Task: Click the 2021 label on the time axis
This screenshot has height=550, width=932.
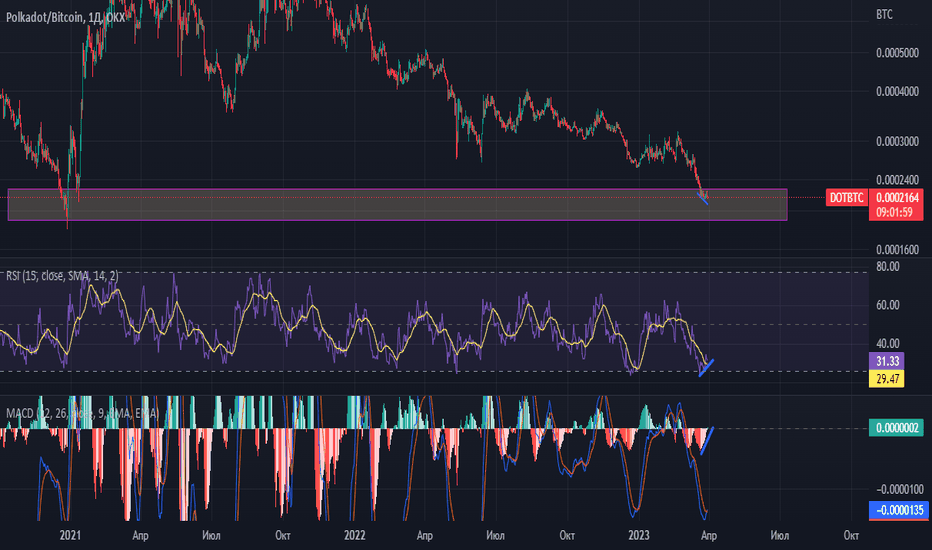Action: [70, 535]
